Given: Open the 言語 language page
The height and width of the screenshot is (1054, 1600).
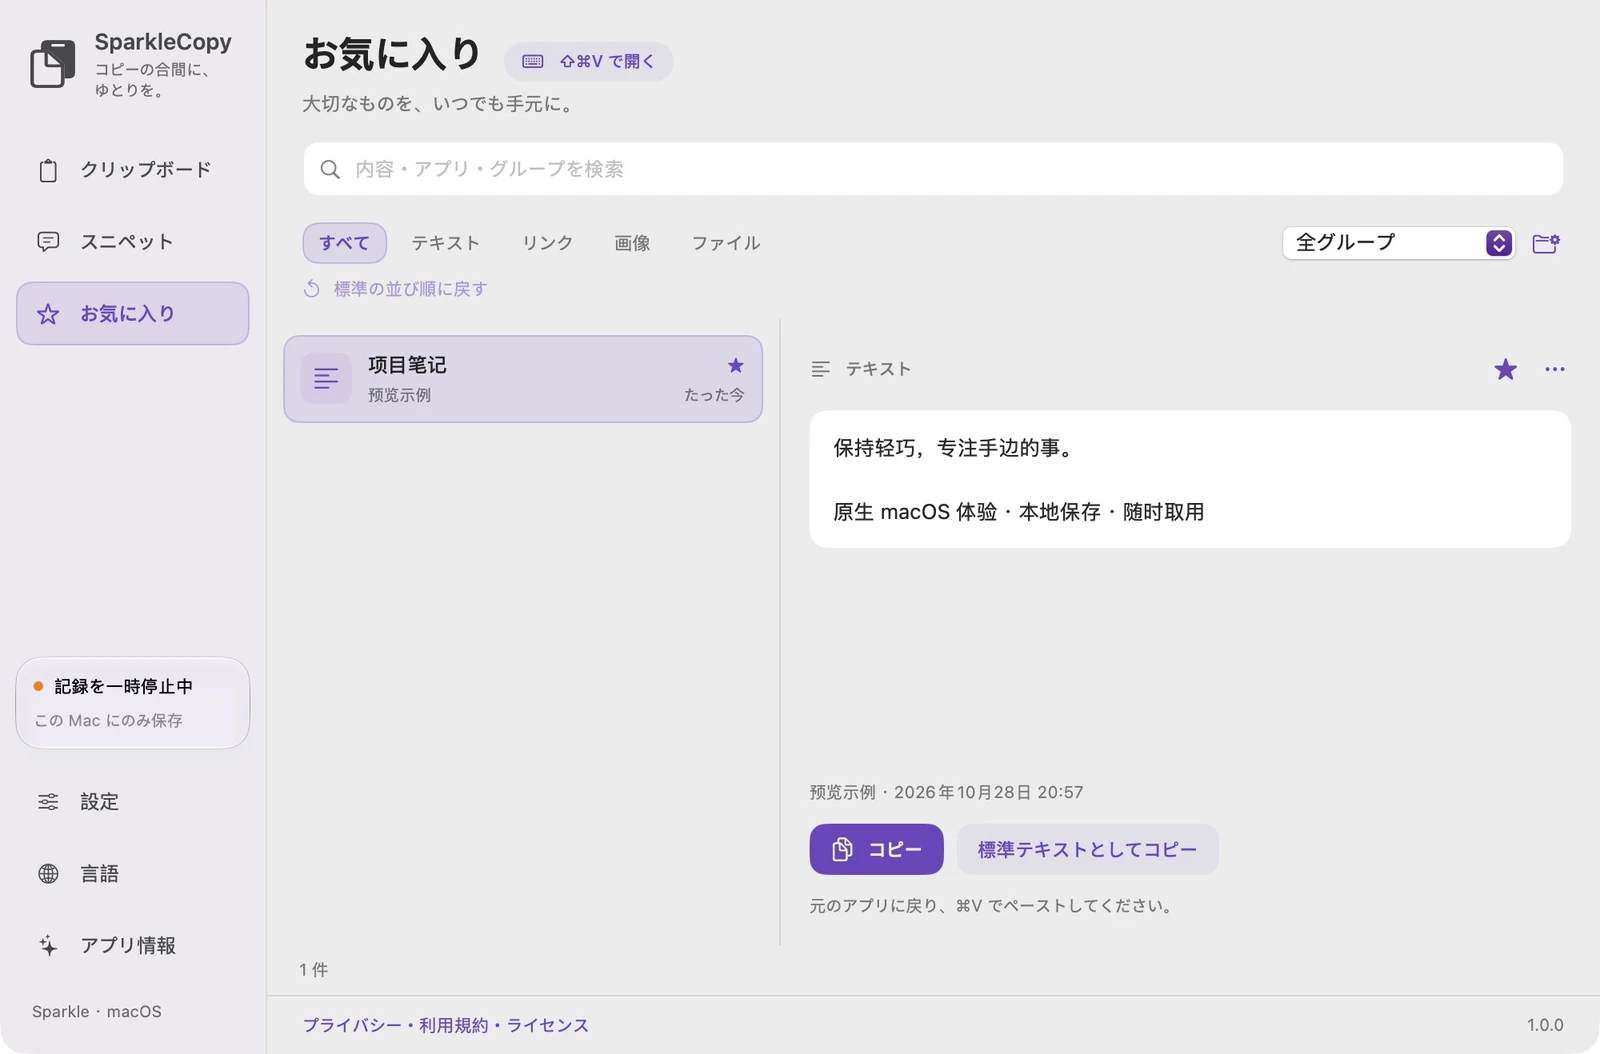Looking at the screenshot, I should [x=132, y=874].
